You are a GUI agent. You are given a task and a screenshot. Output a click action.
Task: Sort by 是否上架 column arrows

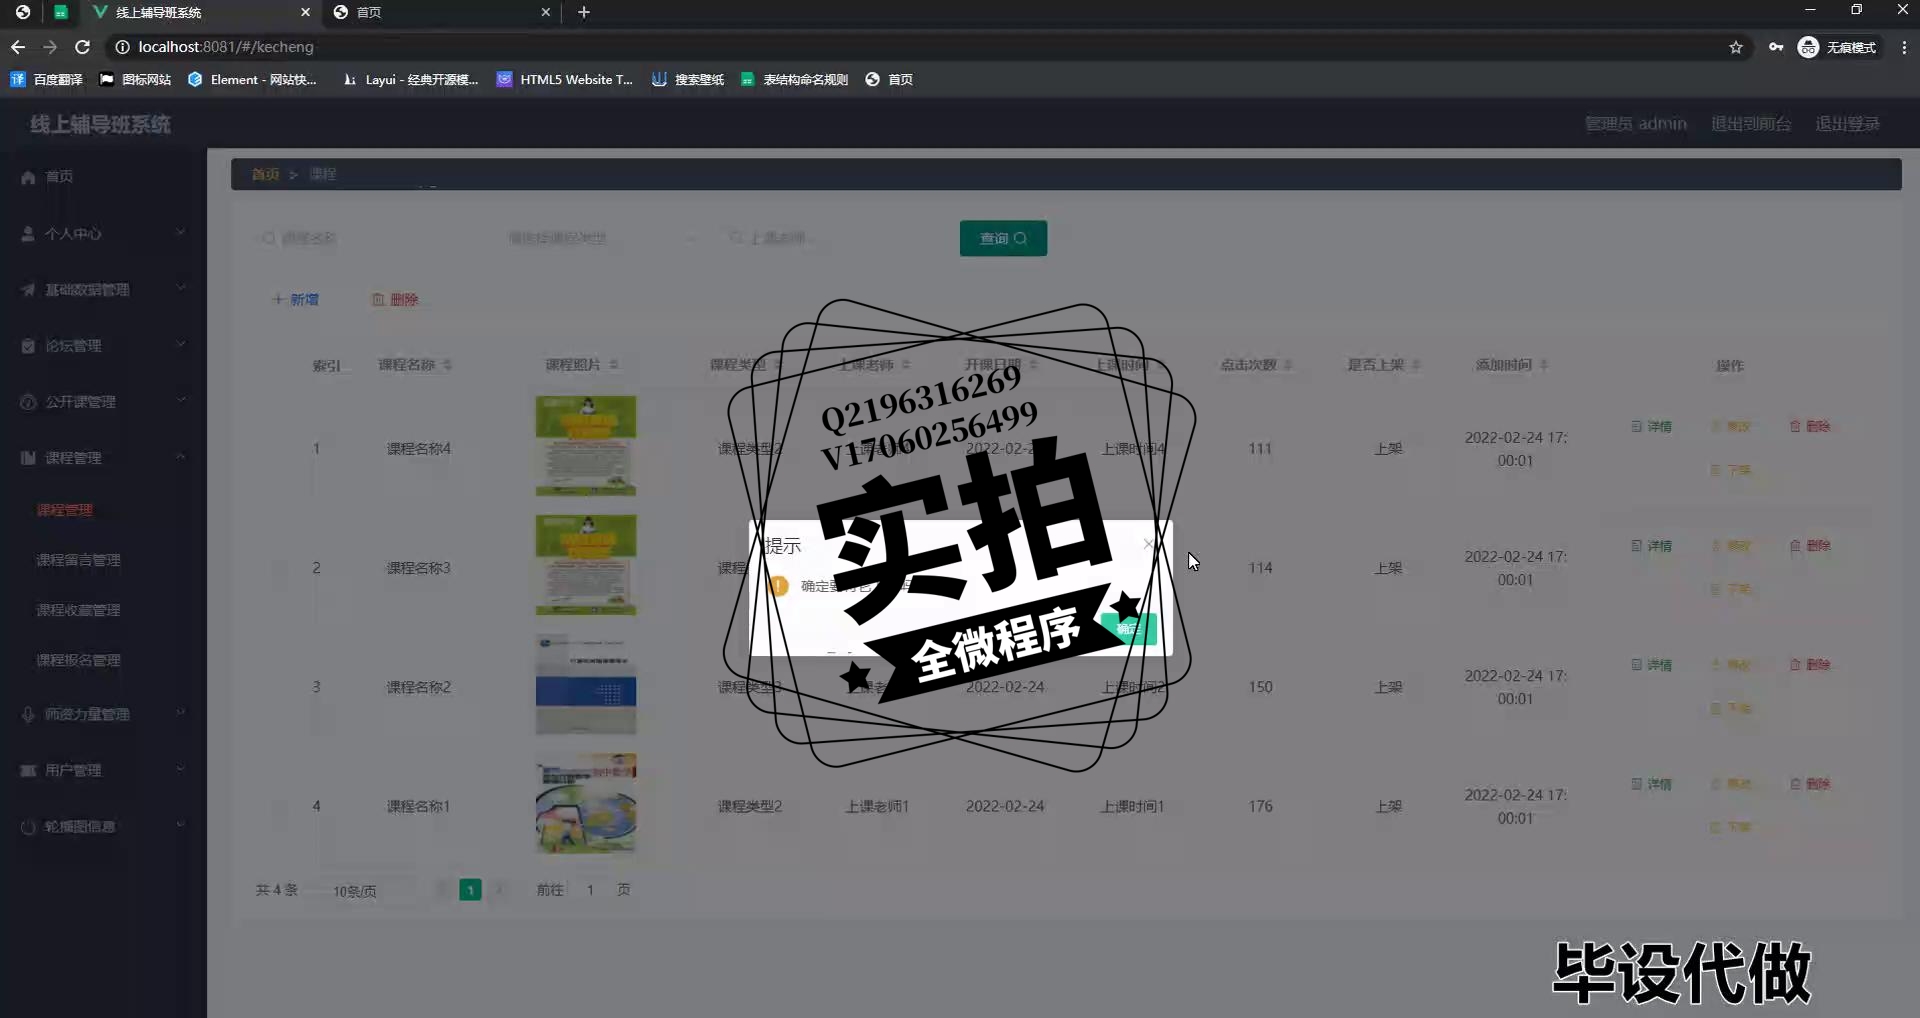pyautogui.click(x=1416, y=365)
